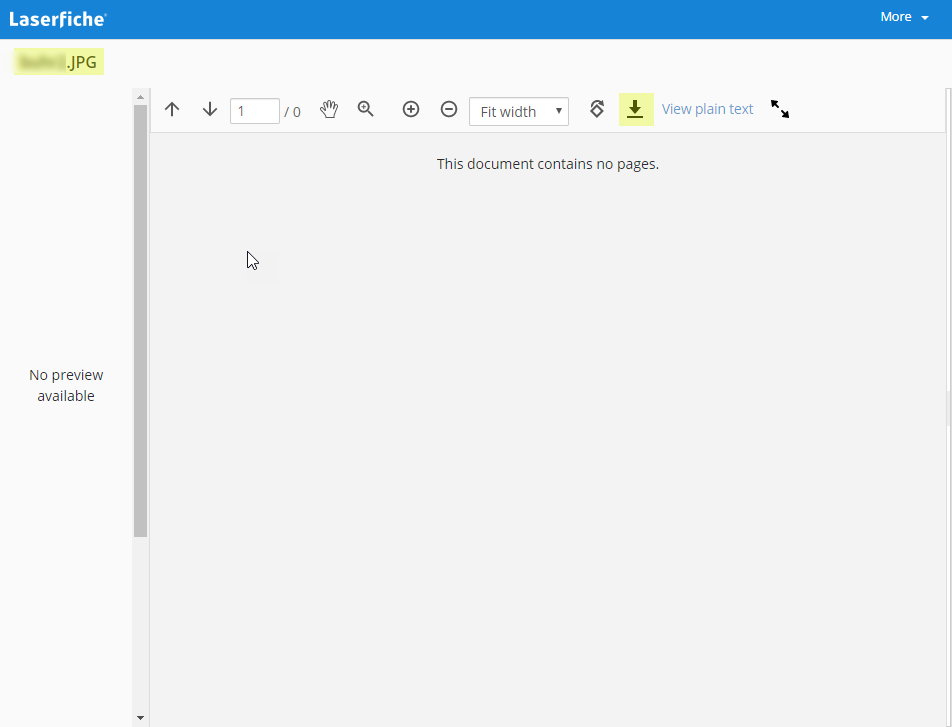Viewport: 952px width, 727px height.
Task: Open the View plain text link
Action: coord(707,109)
